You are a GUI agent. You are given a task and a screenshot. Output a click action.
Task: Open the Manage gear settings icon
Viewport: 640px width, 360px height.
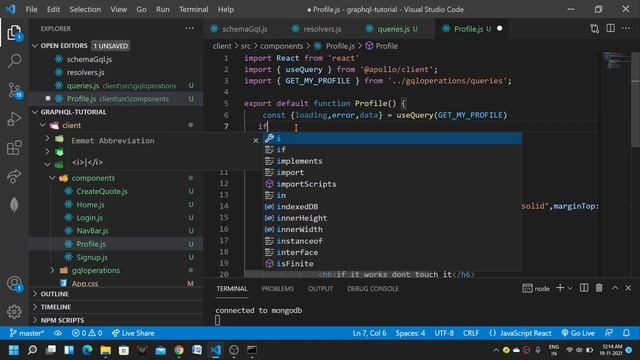click(x=14, y=311)
